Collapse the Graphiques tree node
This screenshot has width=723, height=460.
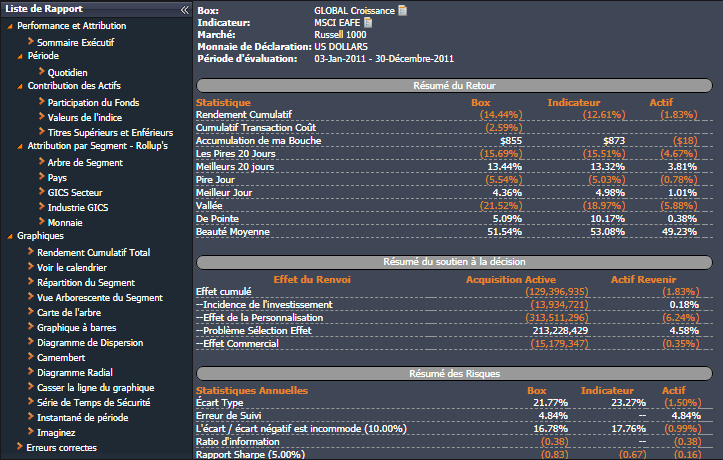tap(10, 236)
